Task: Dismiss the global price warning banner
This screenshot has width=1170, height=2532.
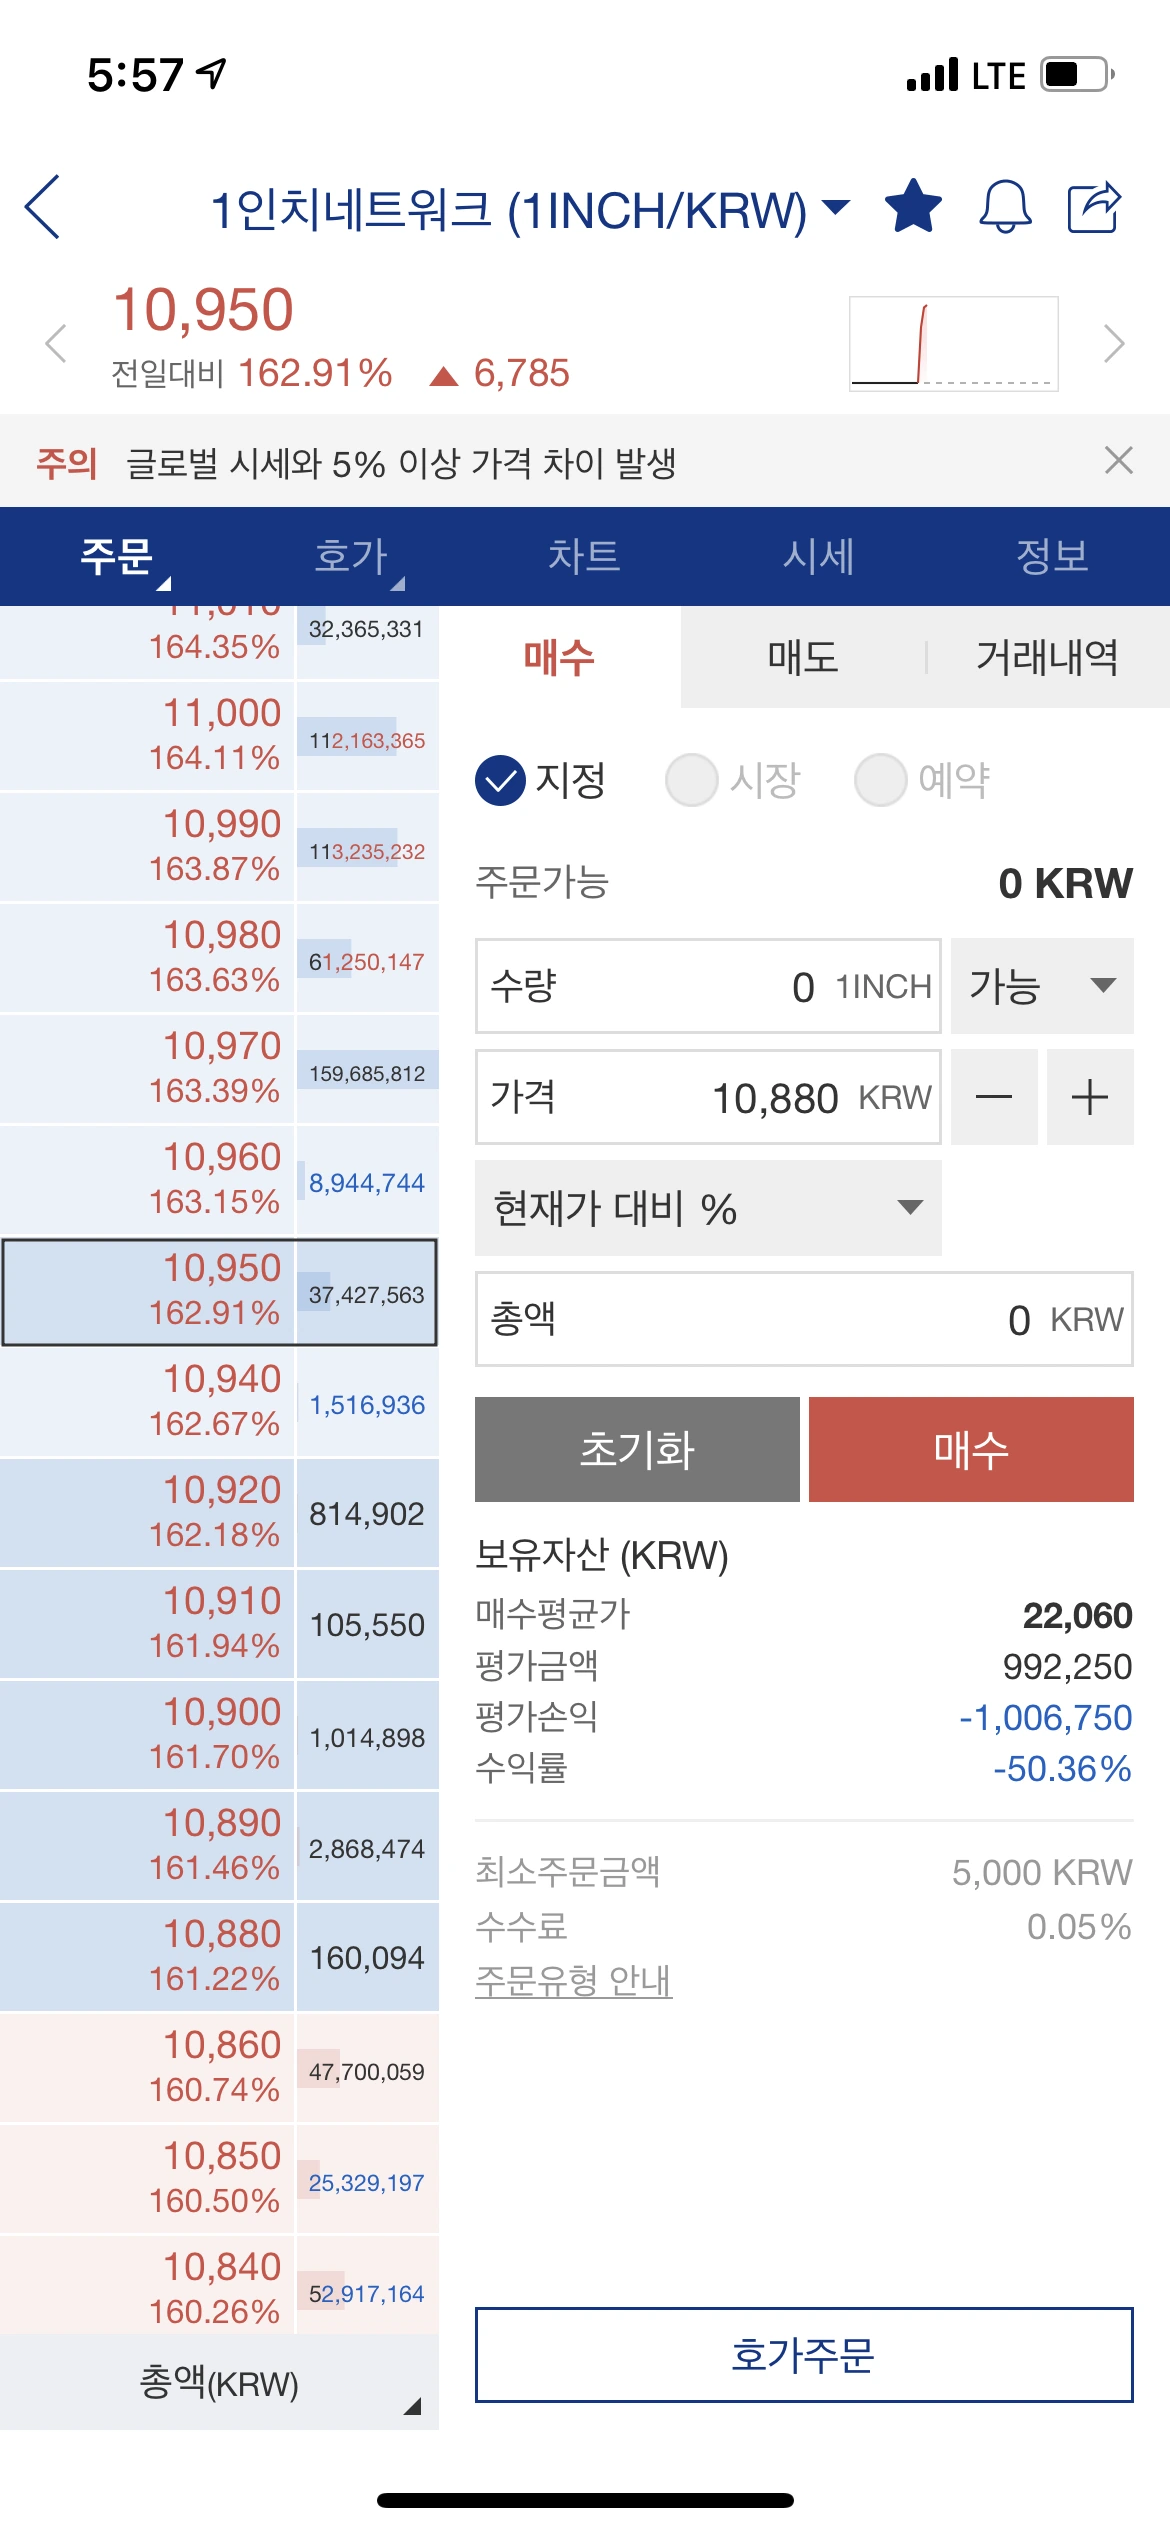Action: coord(1118,461)
